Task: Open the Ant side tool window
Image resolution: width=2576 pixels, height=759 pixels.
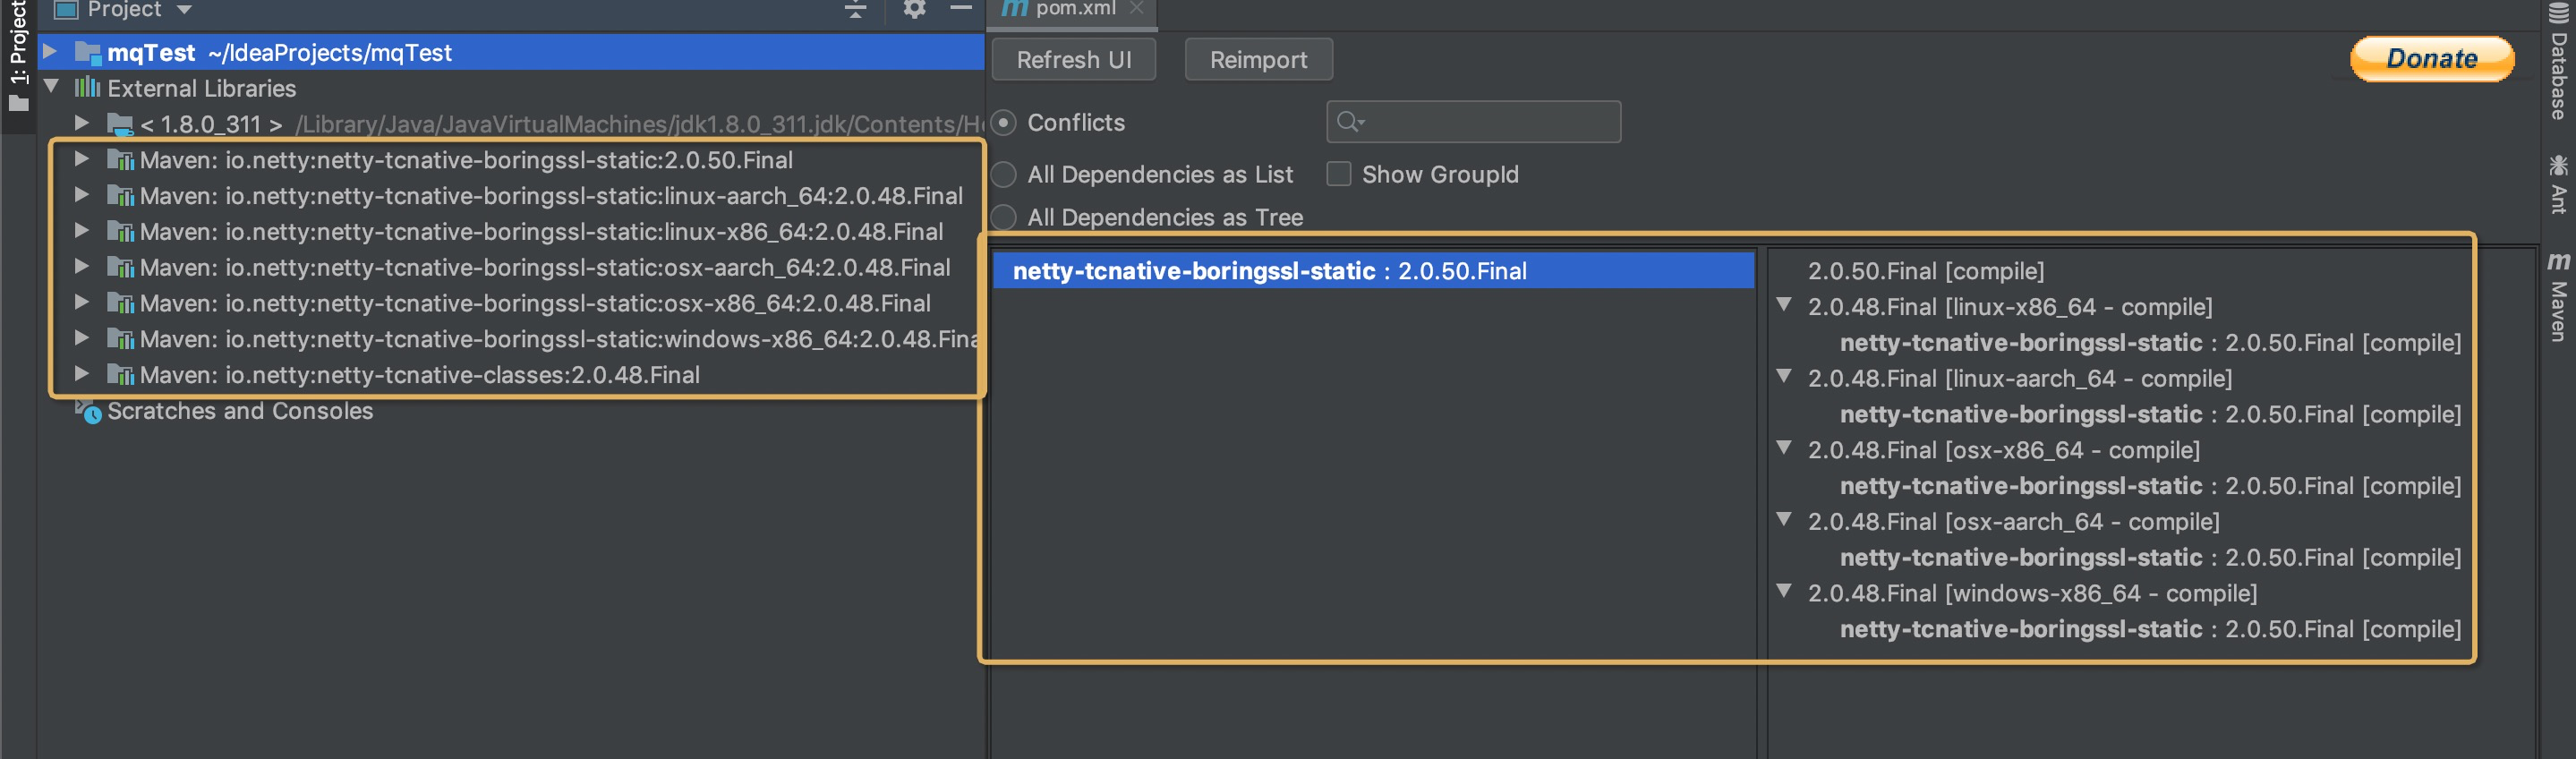Action: click(x=2558, y=186)
